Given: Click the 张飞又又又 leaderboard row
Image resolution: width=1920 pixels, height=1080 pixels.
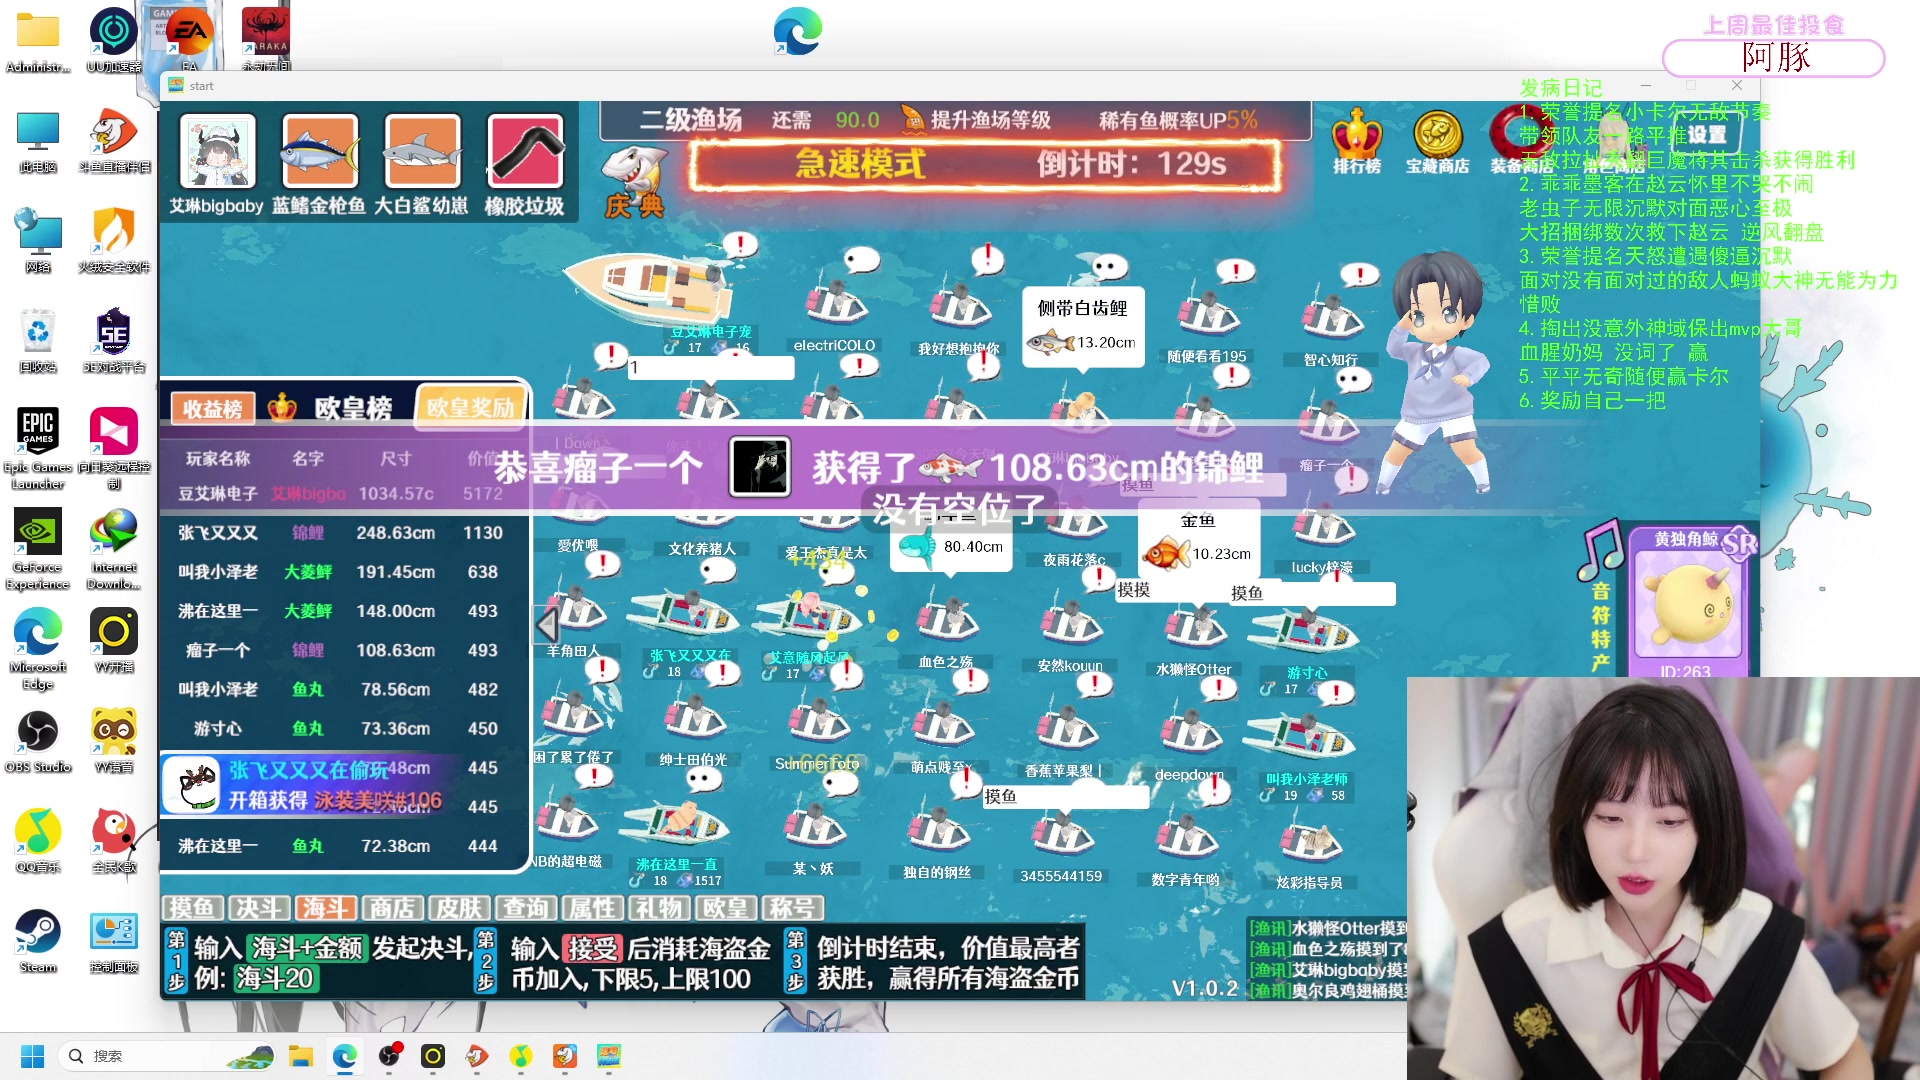Looking at the screenshot, I should [x=343, y=533].
